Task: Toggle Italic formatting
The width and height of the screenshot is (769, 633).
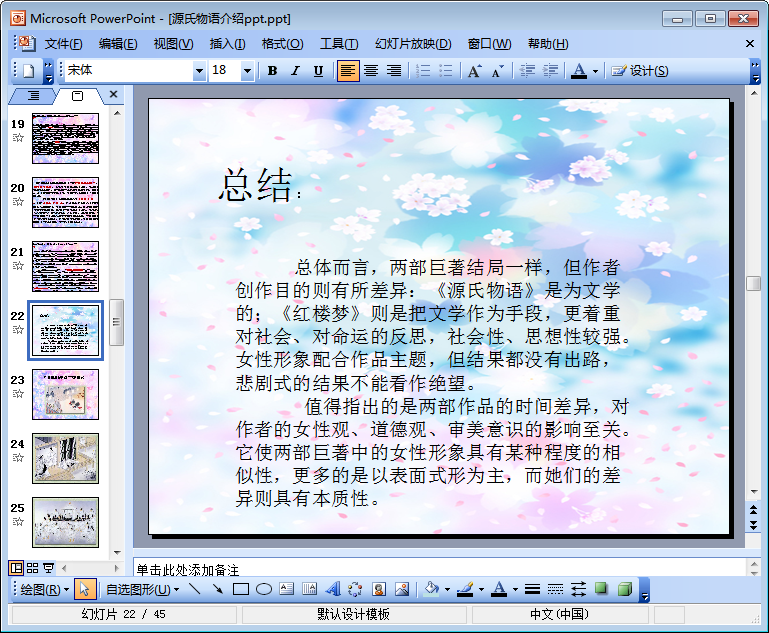Action: coord(295,71)
